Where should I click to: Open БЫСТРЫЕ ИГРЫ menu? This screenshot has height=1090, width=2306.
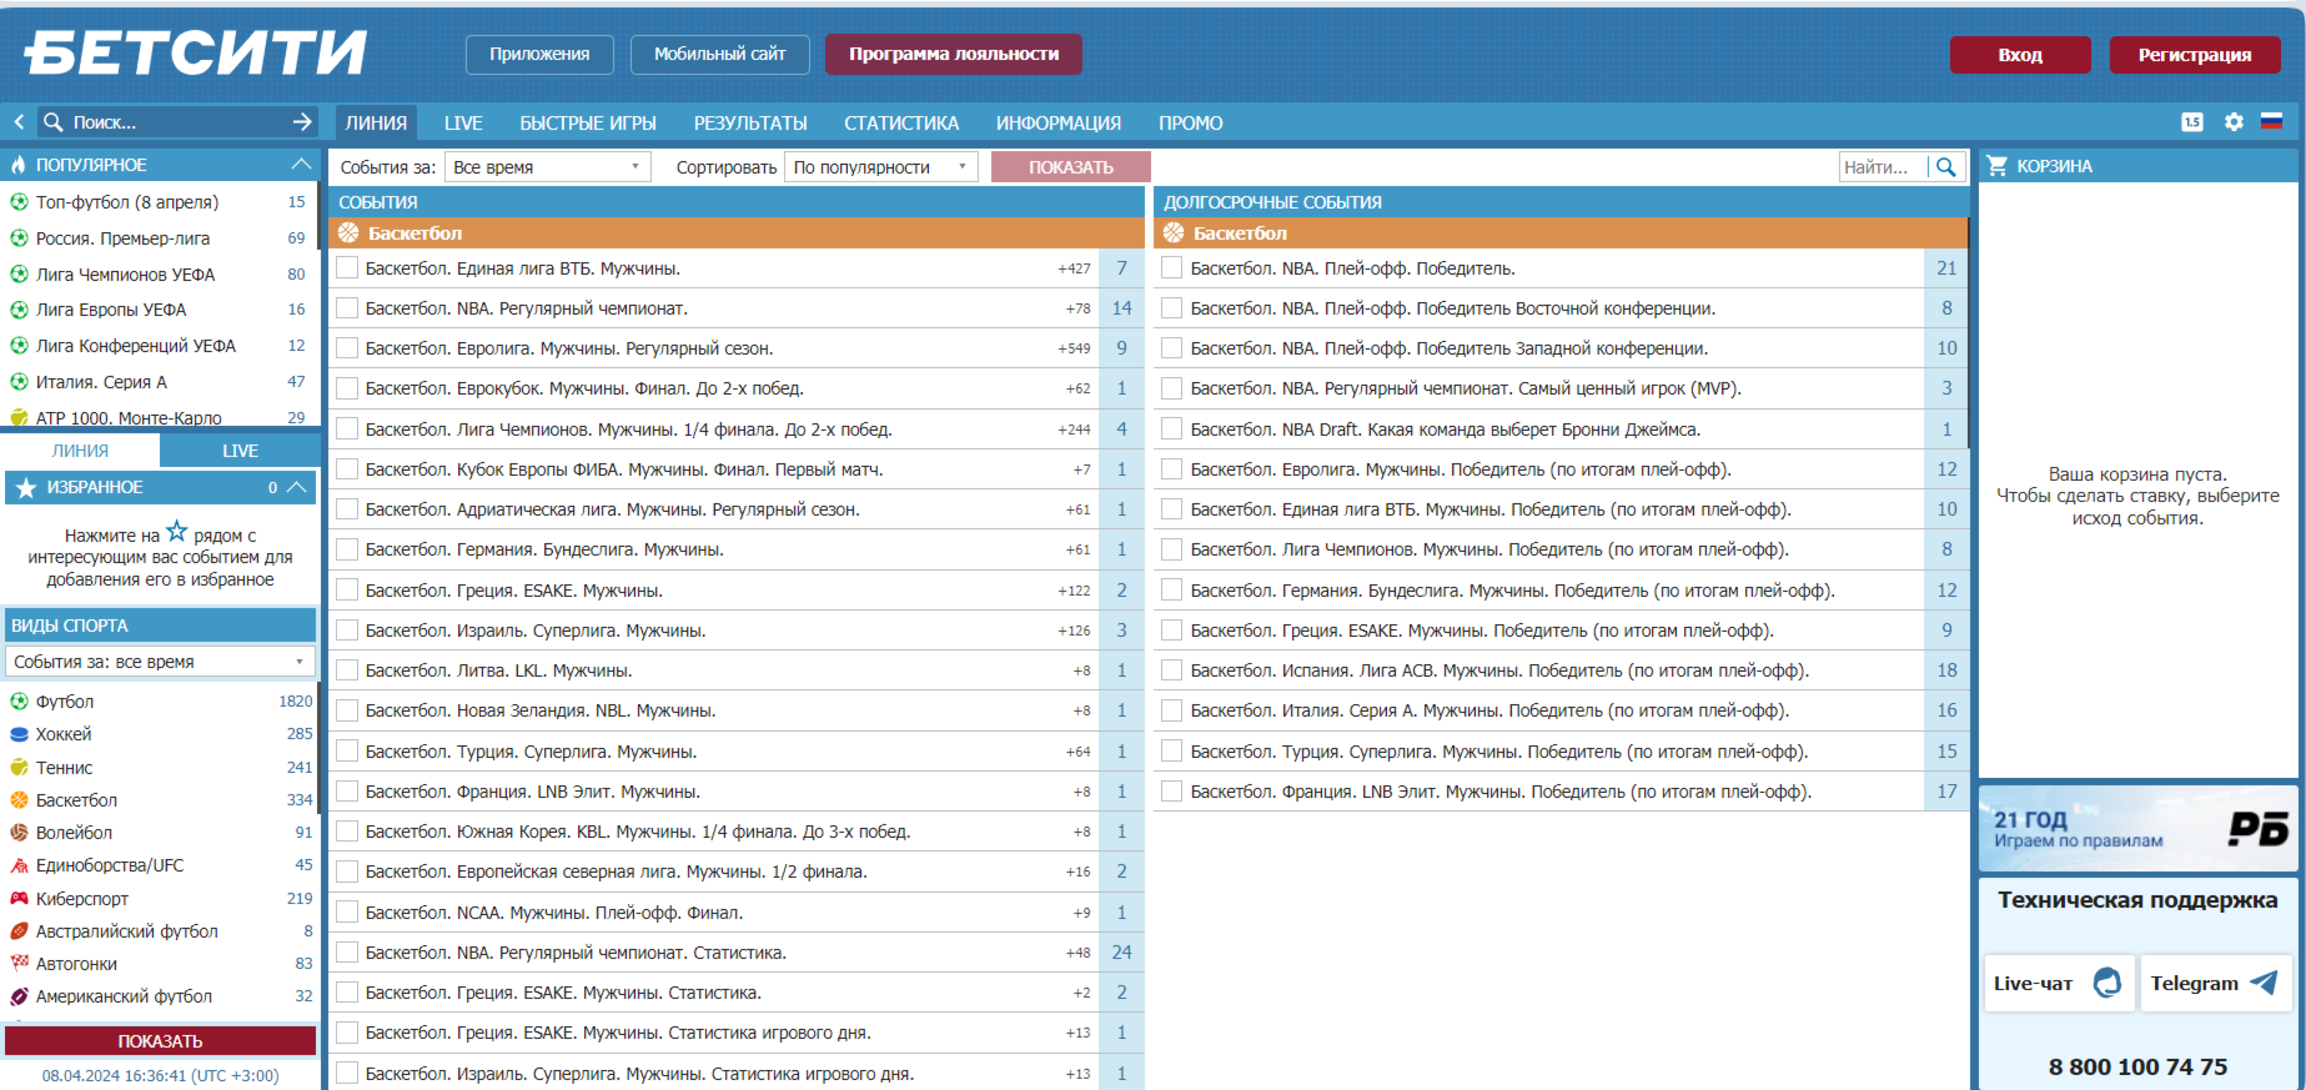click(588, 123)
